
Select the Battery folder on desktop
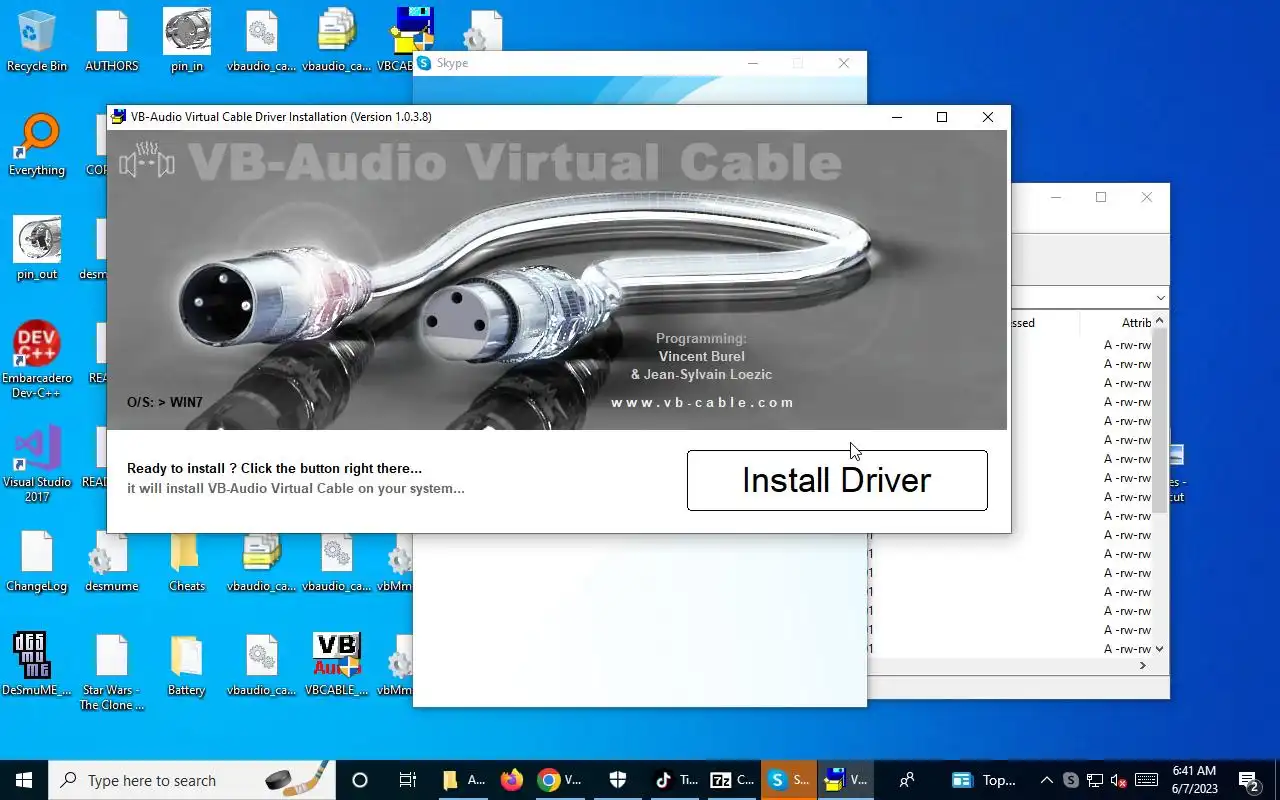coord(187,666)
